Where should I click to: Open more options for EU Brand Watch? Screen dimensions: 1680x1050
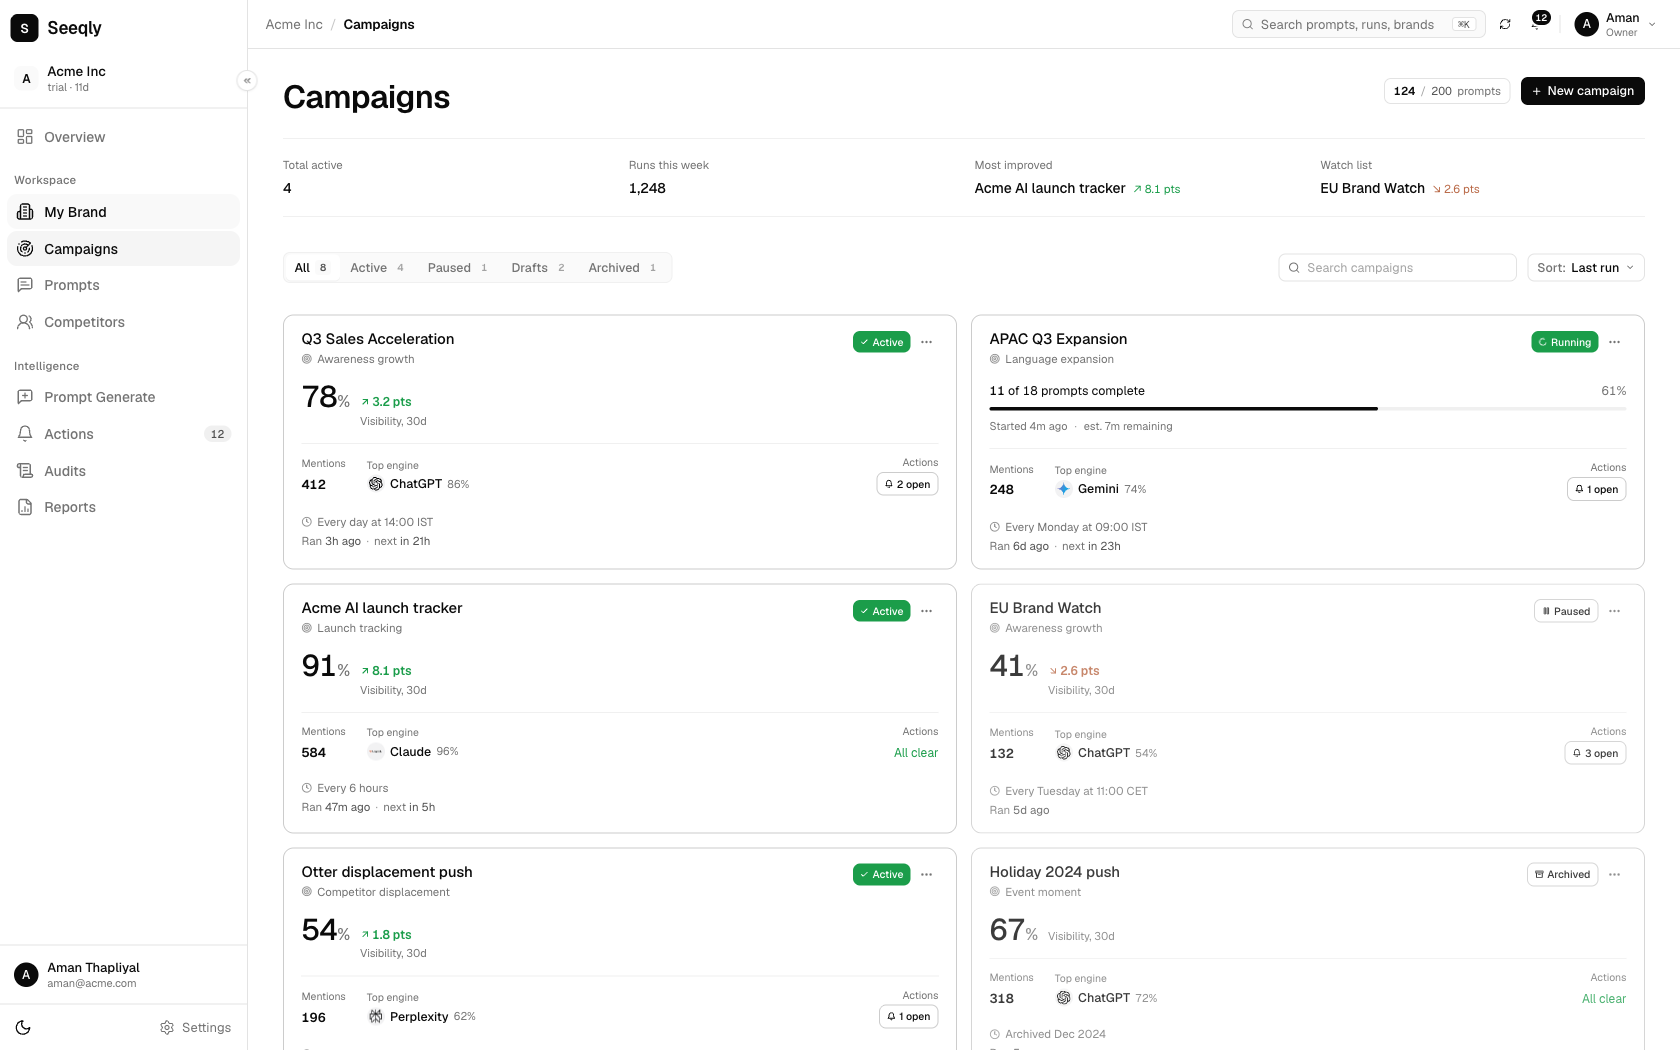(x=1614, y=611)
